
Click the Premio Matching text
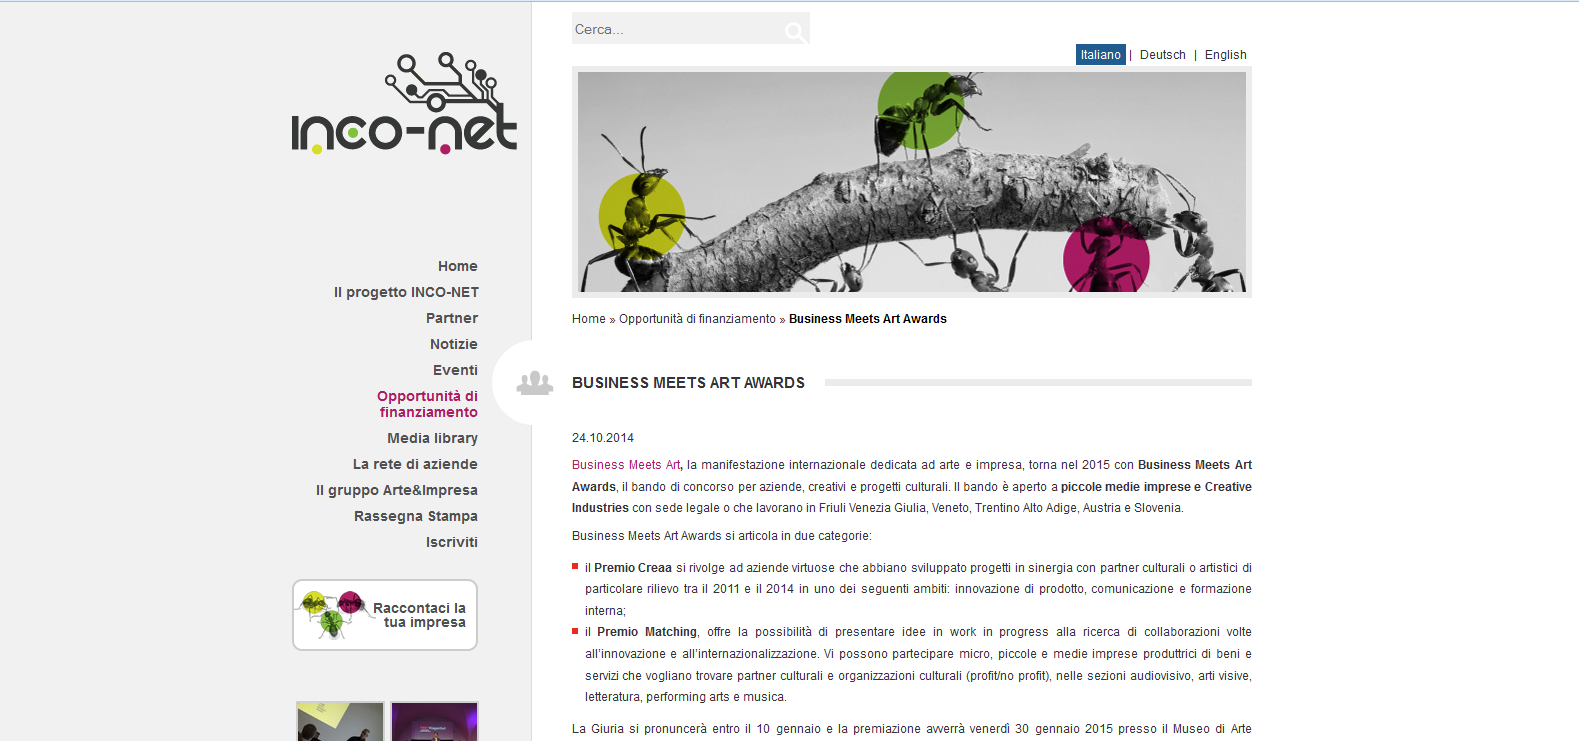[647, 632]
